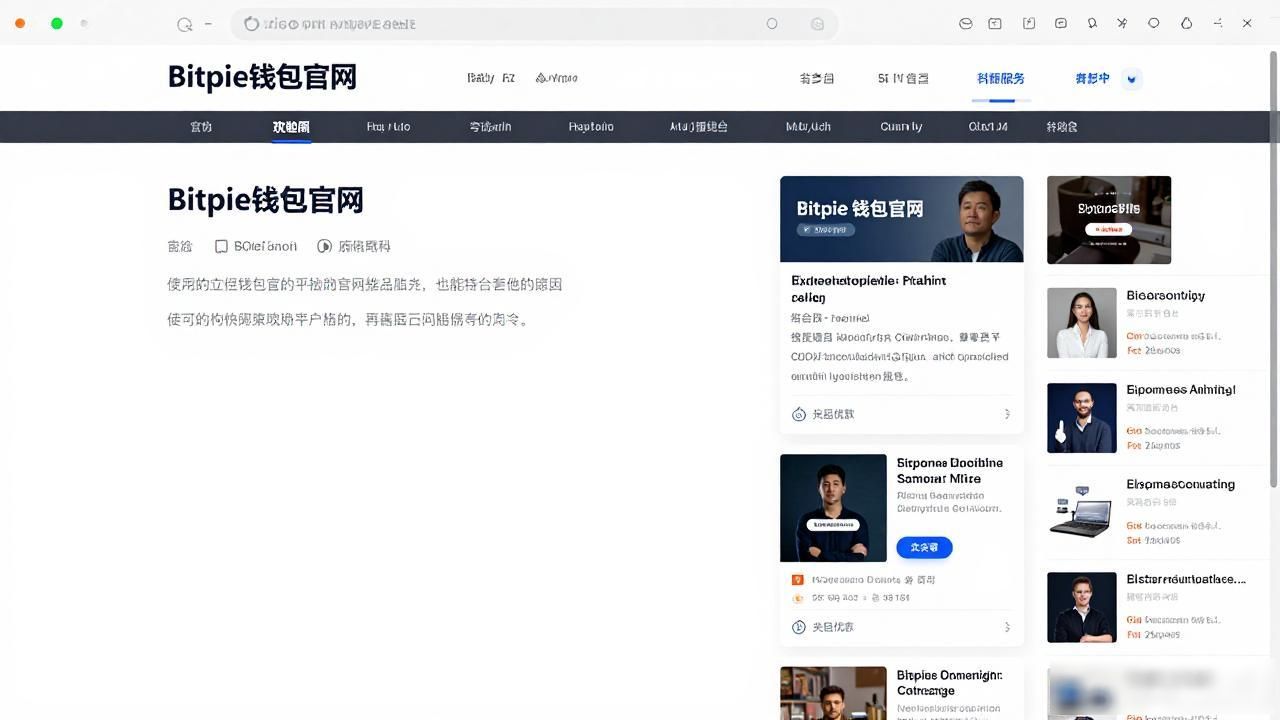
Task: Click the laptop image beside Eispomaecoouating
Action: click(x=1082, y=512)
